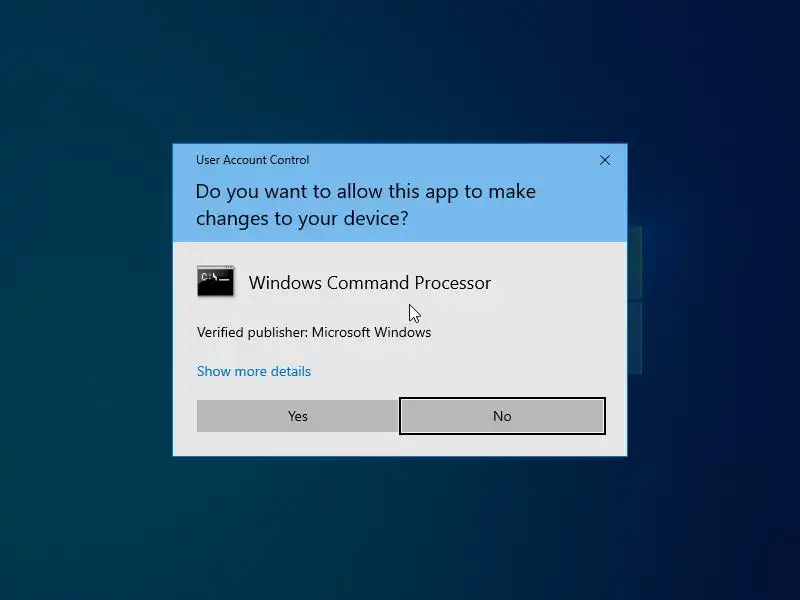800x600 pixels.
Task: Click the User Account Control title text
Action: pyautogui.click(x=253, y=160)
